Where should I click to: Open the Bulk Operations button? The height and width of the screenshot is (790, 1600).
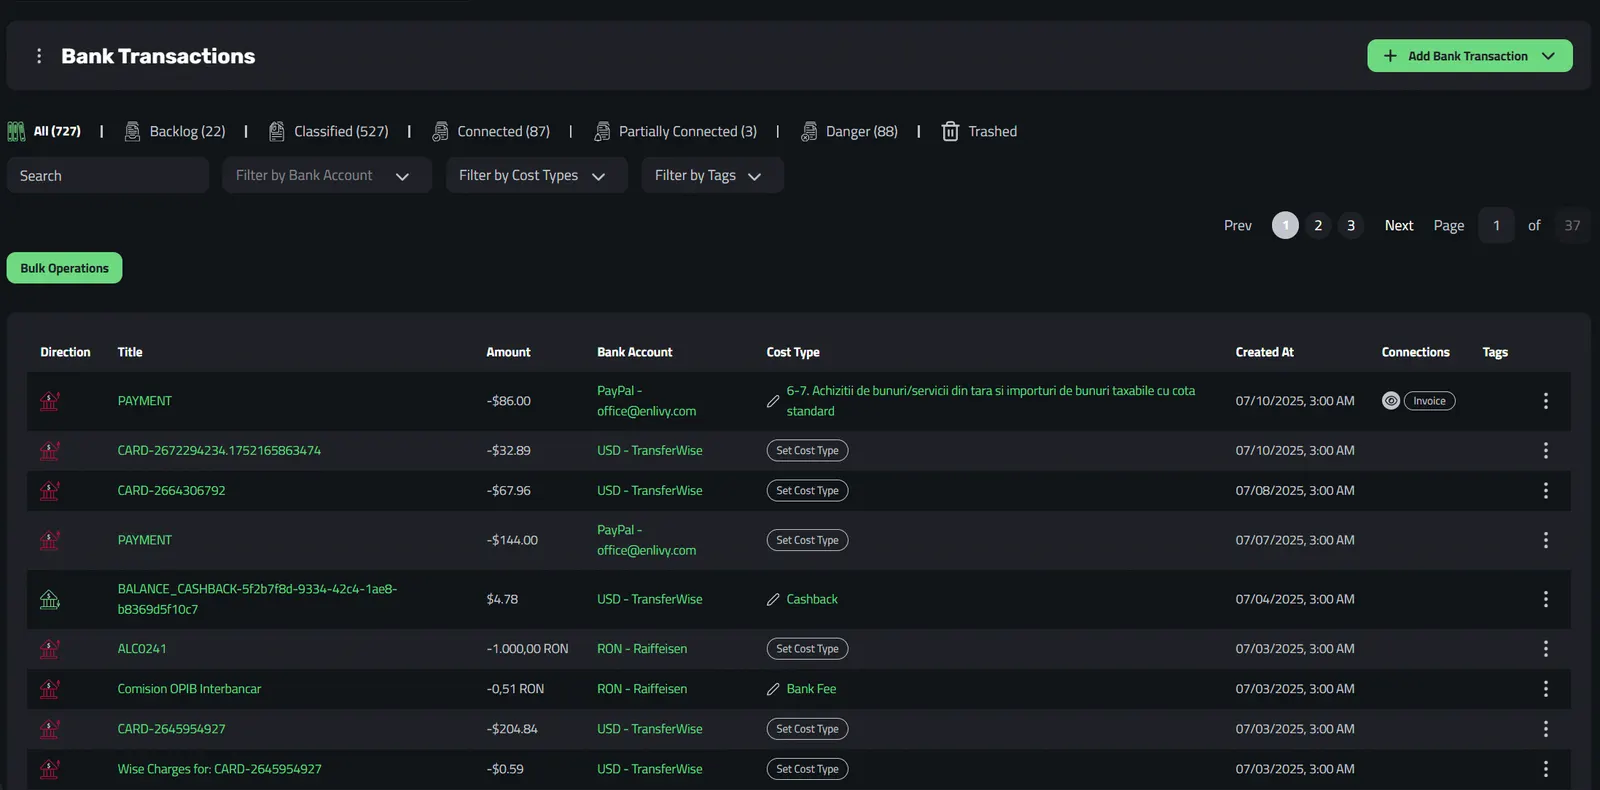(x=64, y=268)
